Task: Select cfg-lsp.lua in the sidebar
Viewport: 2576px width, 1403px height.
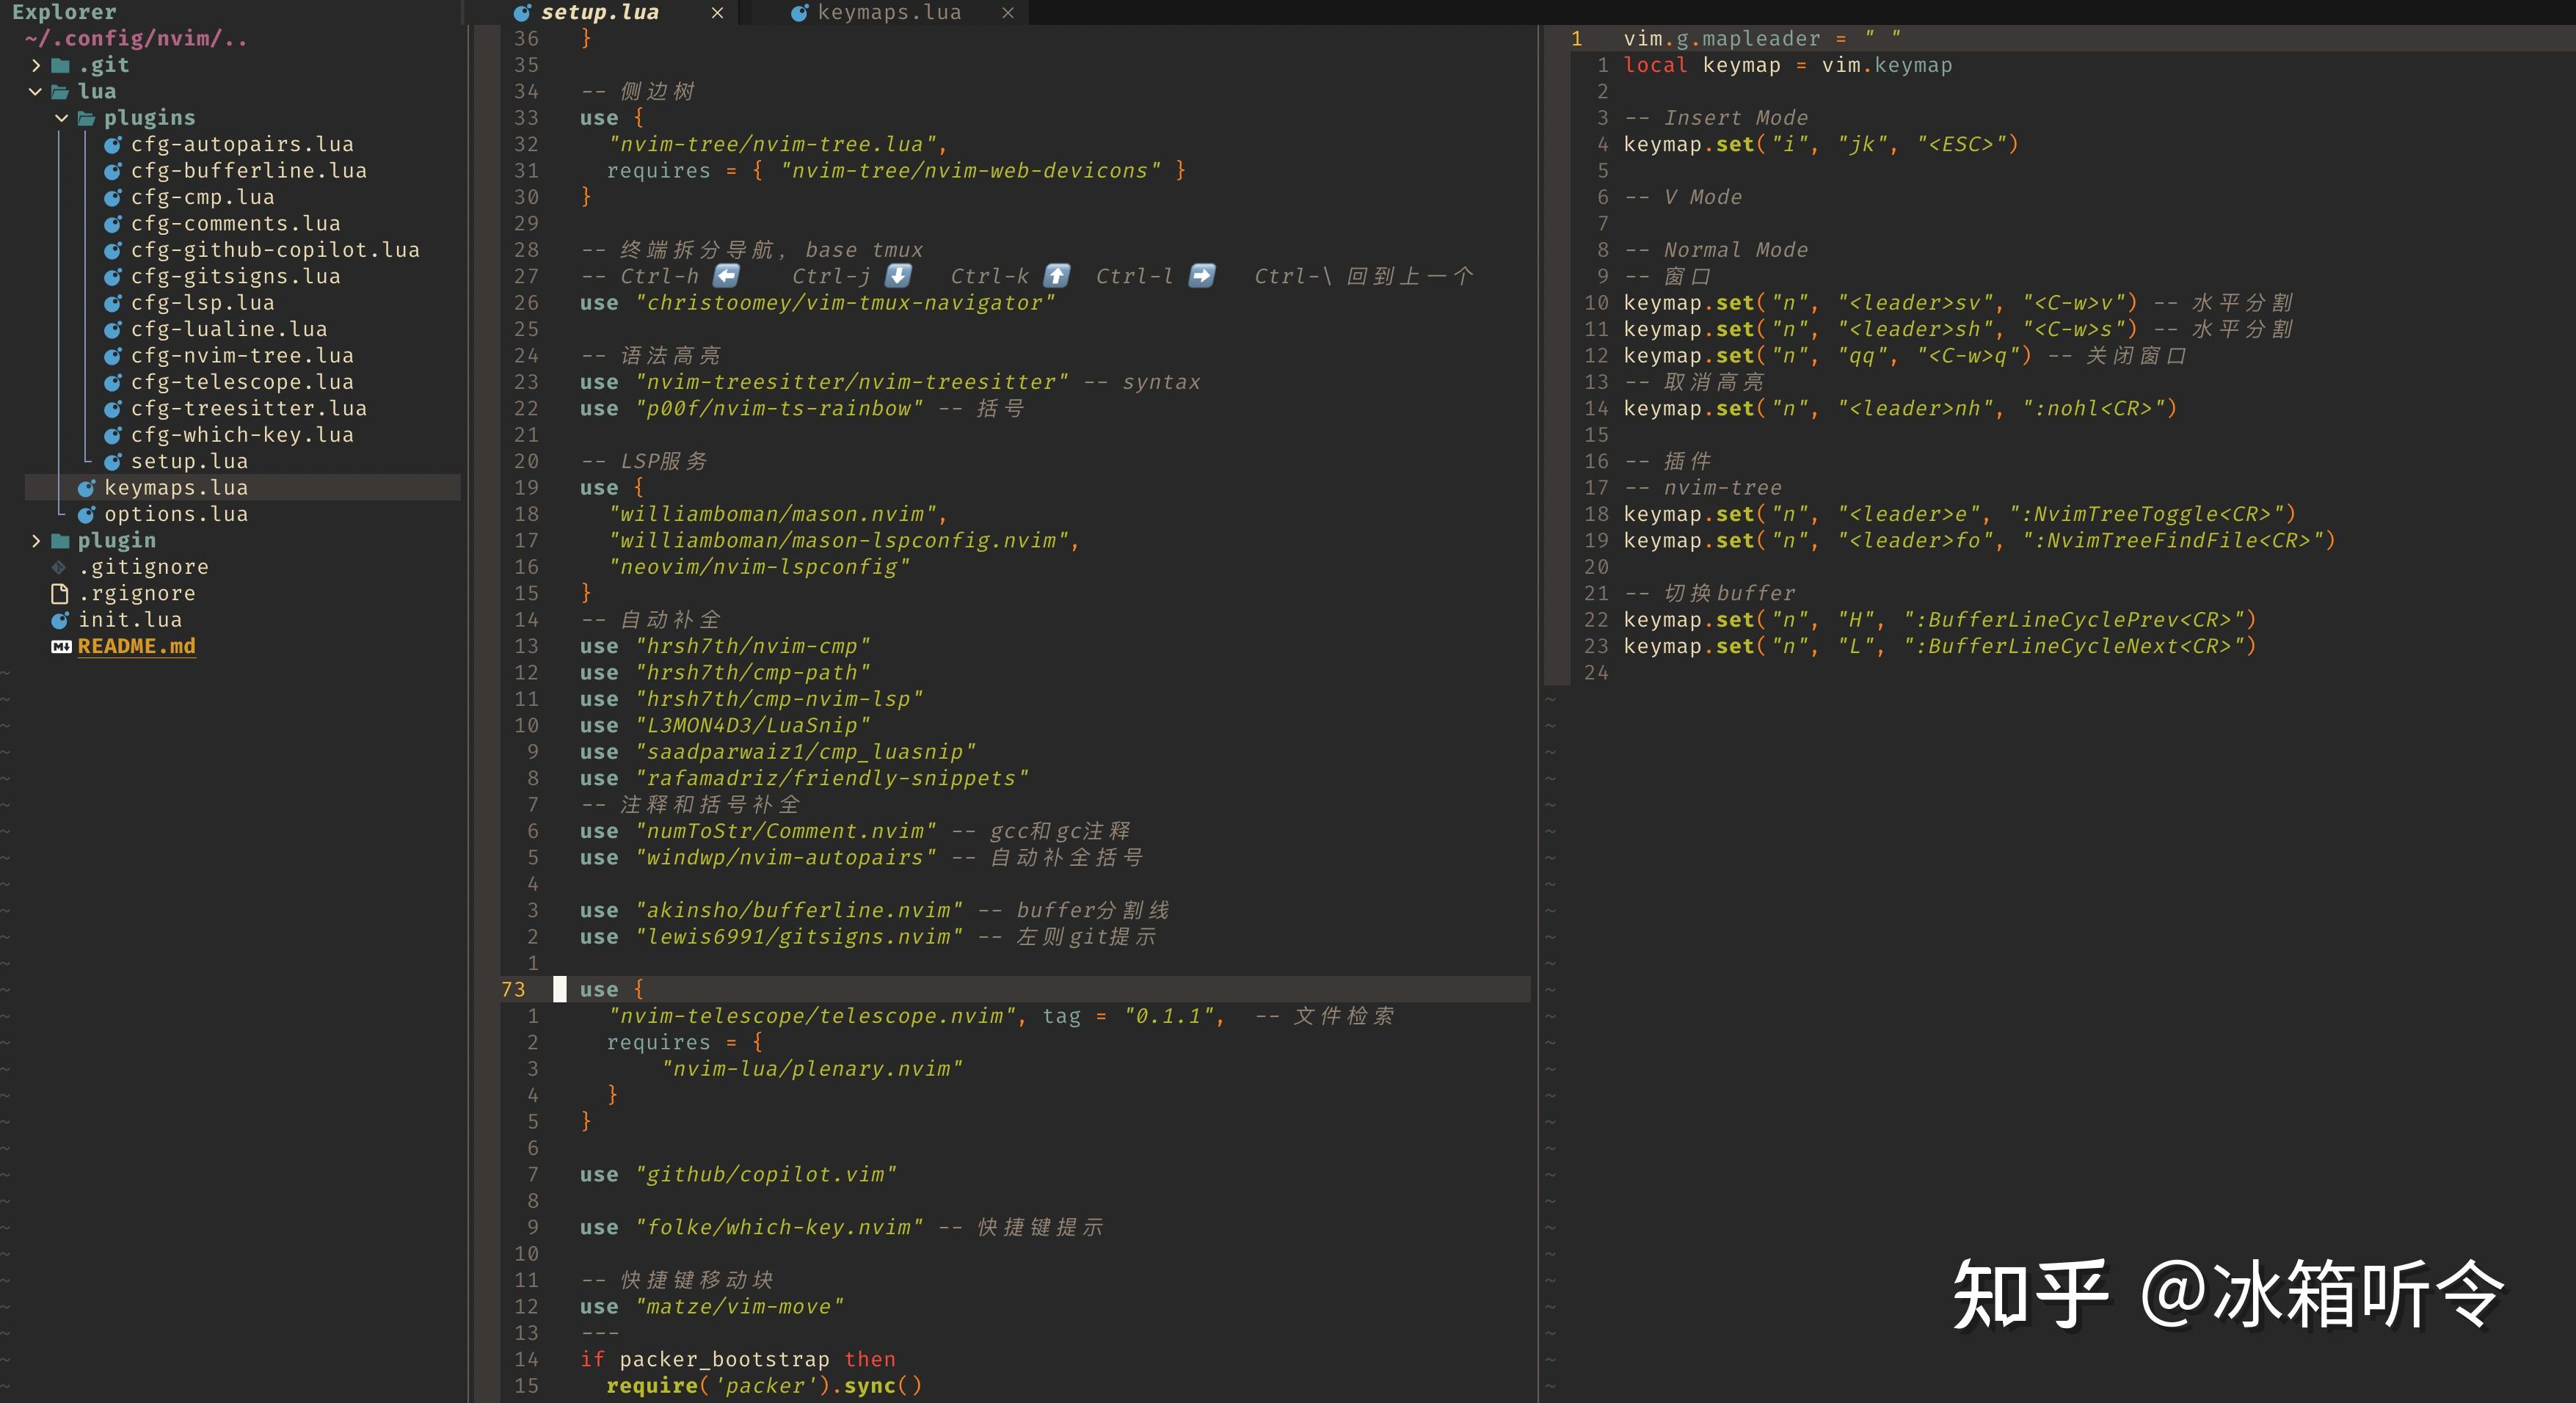Action: click(203, 302)
